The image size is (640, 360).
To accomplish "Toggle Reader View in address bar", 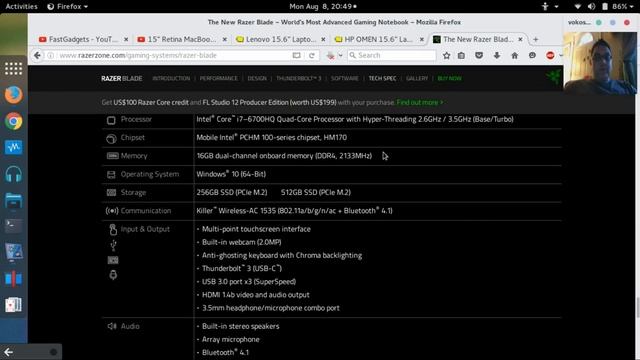I will [297, 55].
